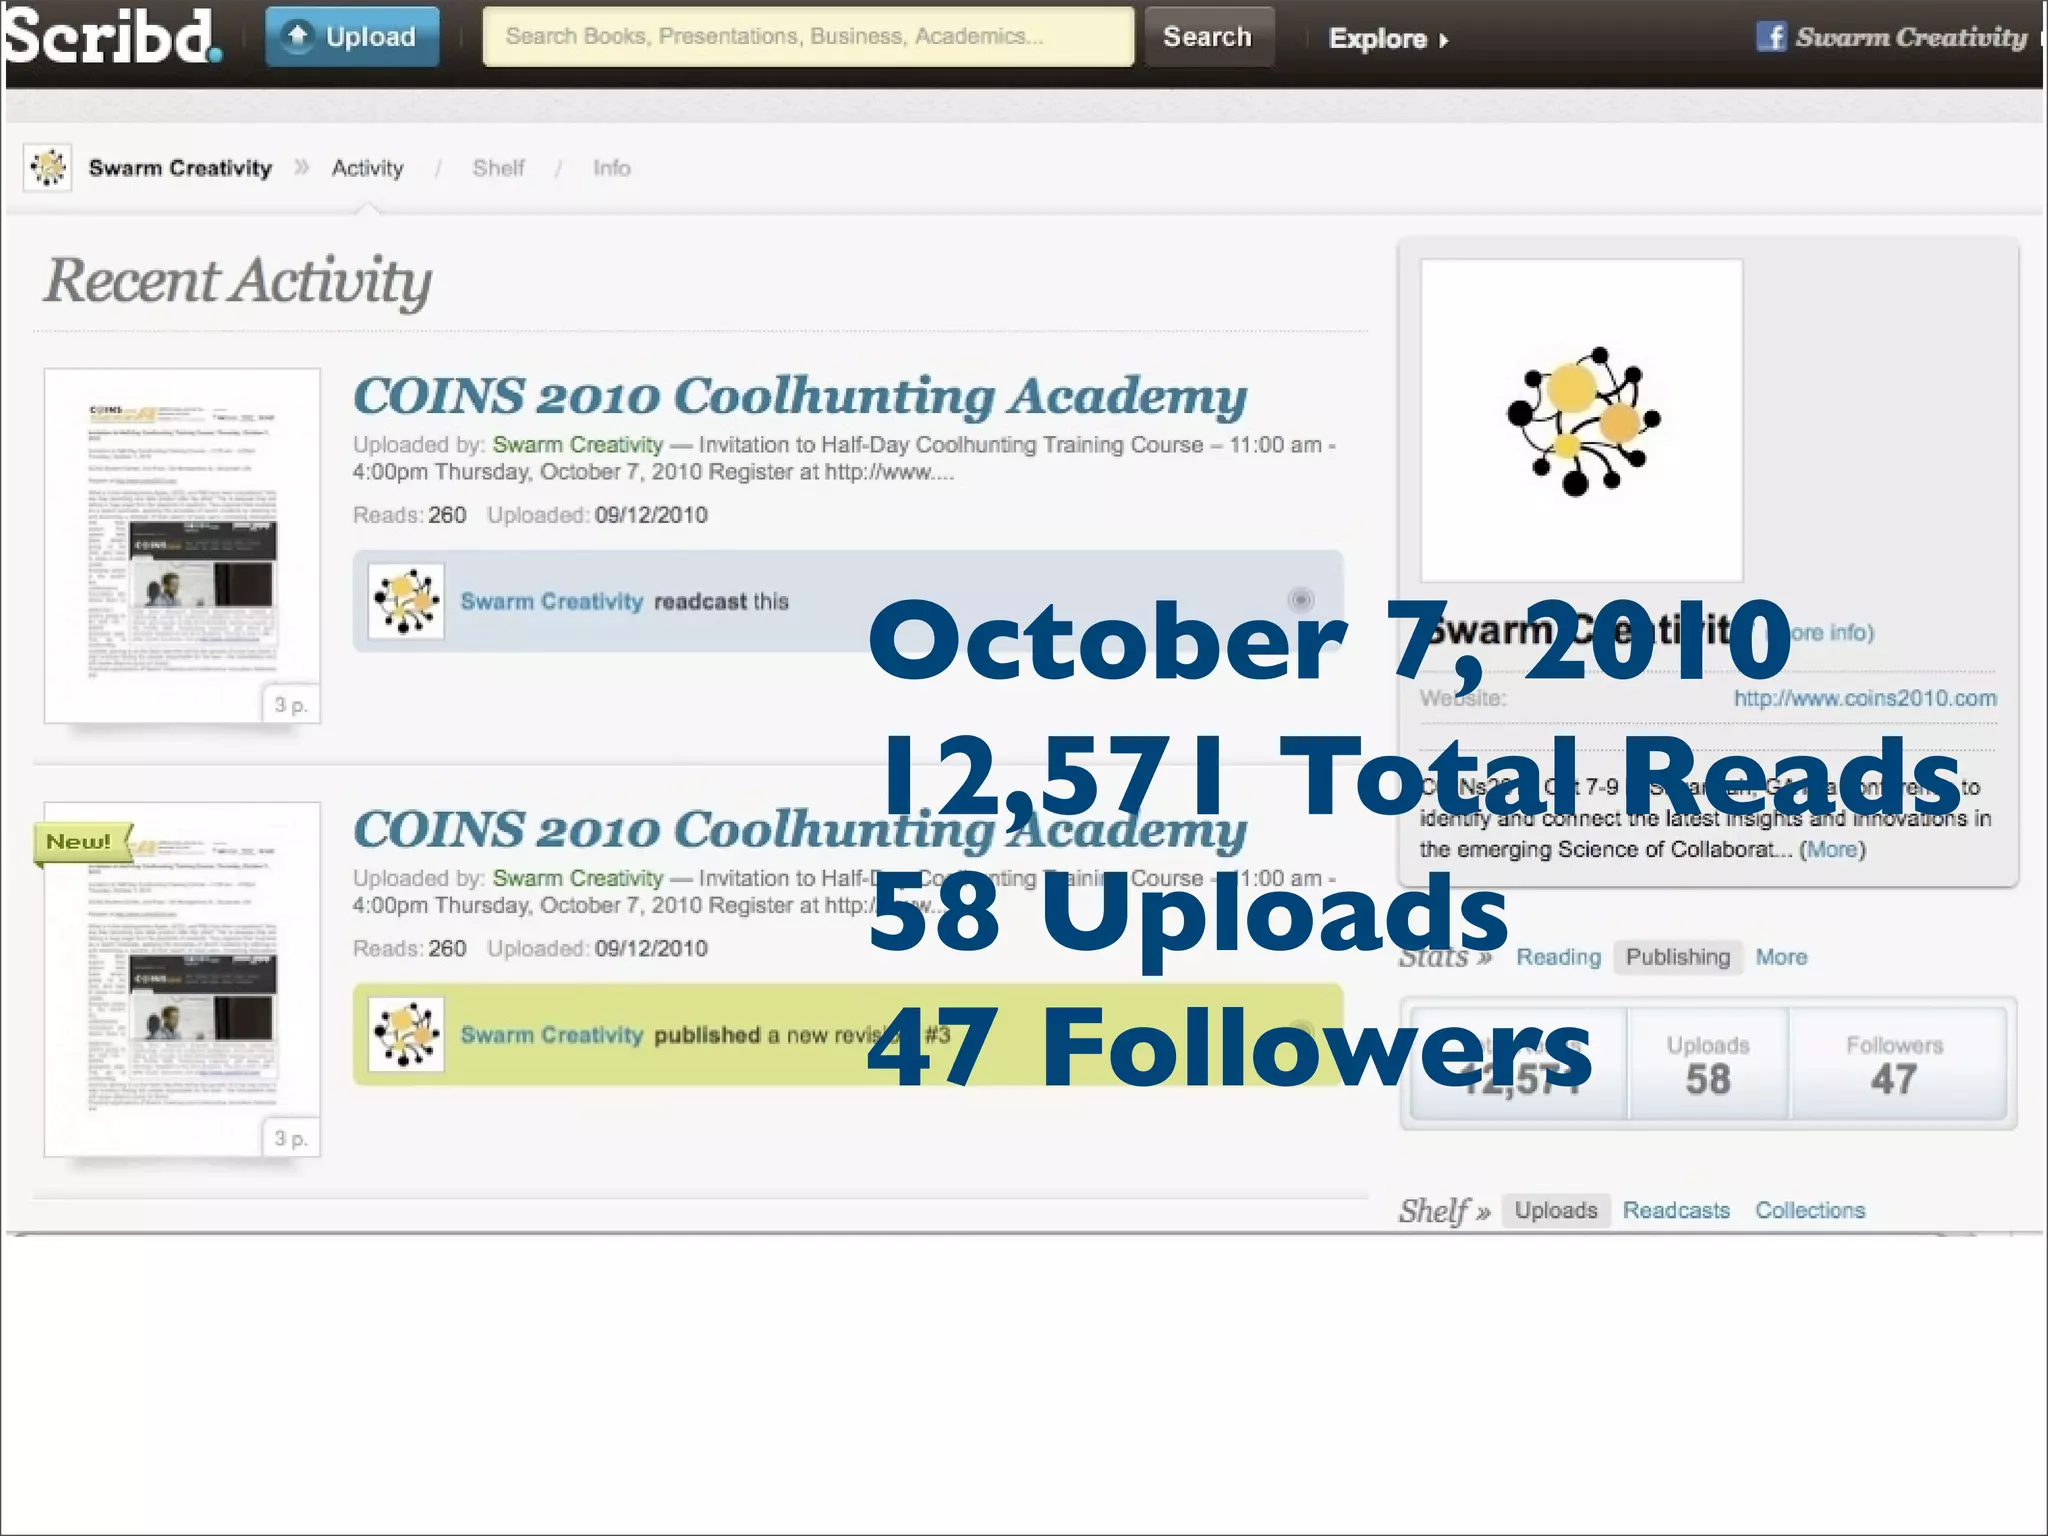Screen dimensions: 2048x1536
Task: Click the New! badge on second thumbnail
Action: point(82,843)
